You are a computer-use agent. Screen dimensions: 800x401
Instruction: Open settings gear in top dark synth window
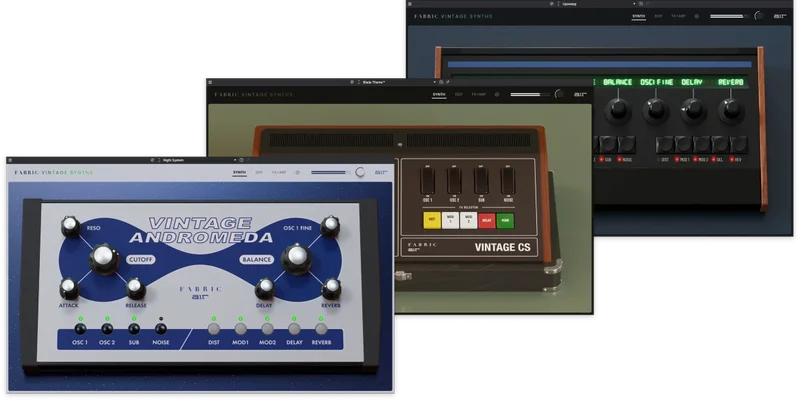click(696, 16)
